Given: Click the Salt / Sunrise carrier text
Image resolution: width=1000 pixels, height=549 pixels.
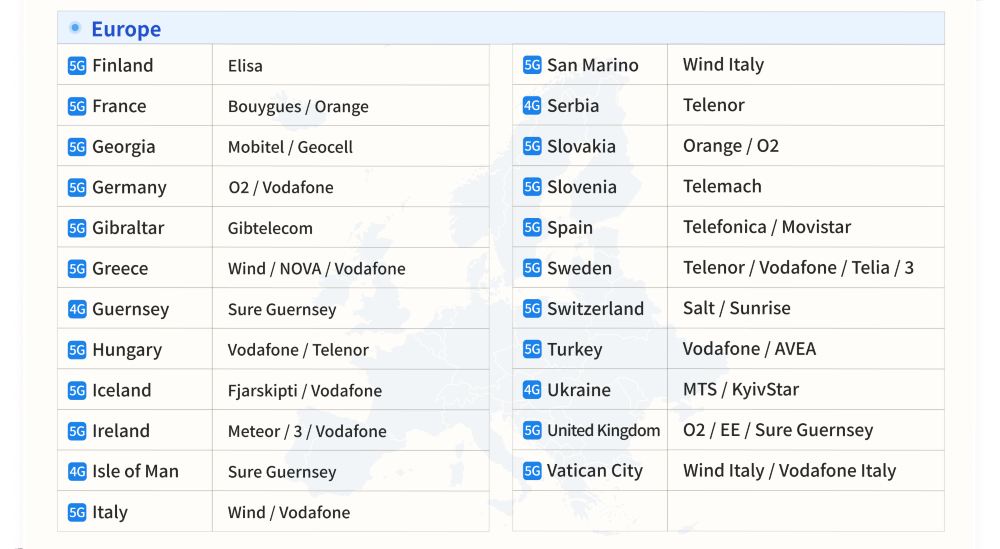Looking at the screenshot, I should pos(737,309).
